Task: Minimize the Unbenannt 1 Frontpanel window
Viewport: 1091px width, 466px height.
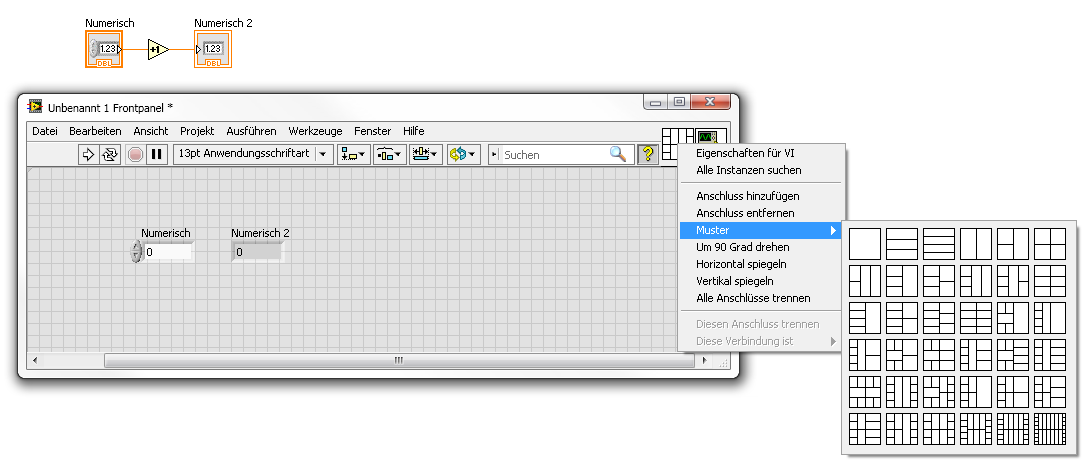Action: tap(655, 102)
